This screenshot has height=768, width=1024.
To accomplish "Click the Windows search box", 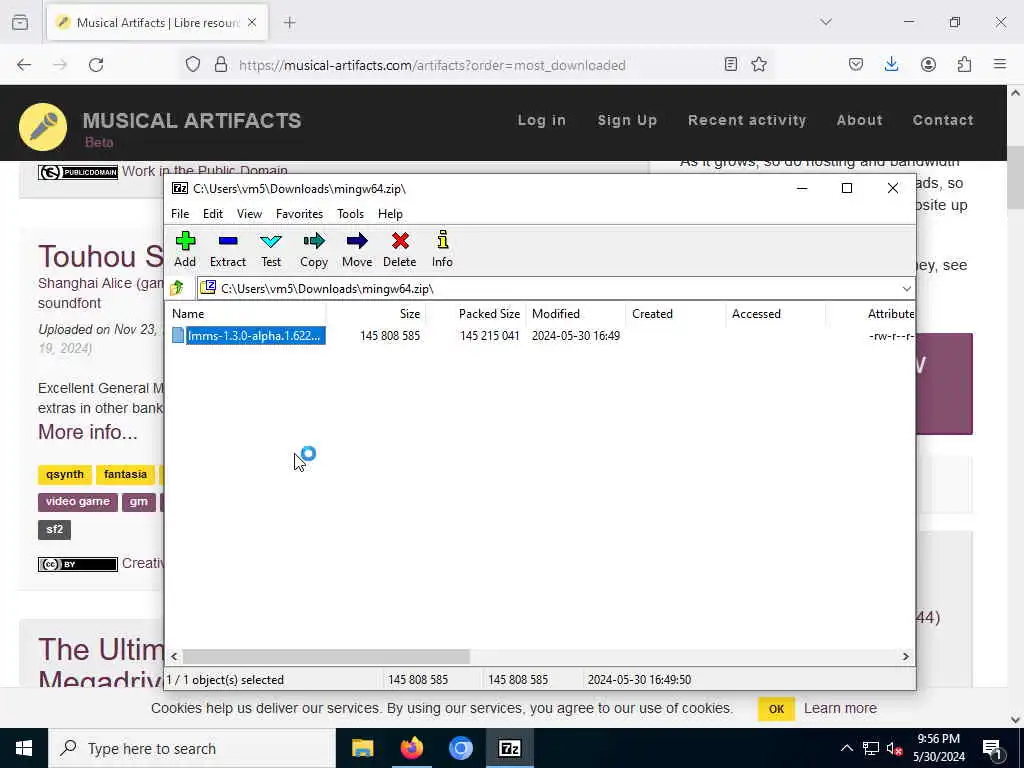I will [x=192, y=748].
